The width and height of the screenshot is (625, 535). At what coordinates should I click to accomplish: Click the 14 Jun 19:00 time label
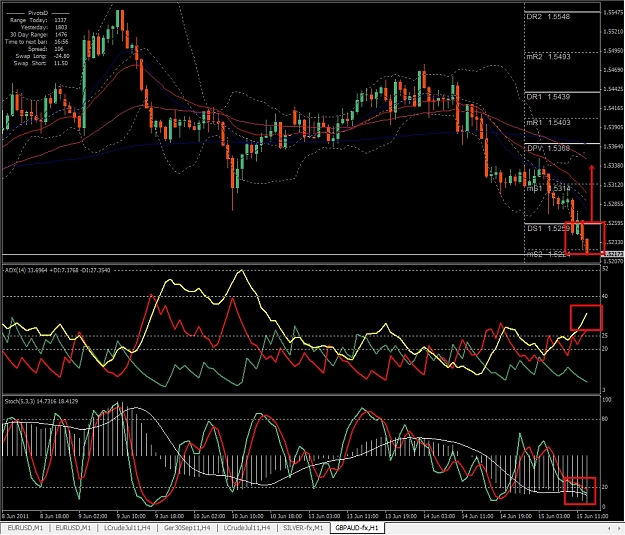tap(516, 516)
